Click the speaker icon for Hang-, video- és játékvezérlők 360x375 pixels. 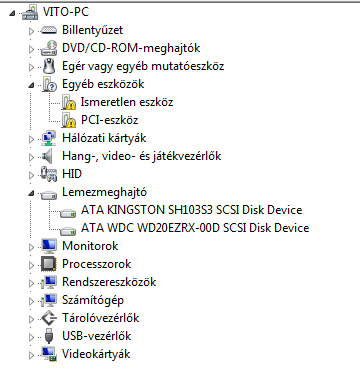(47, 156)
